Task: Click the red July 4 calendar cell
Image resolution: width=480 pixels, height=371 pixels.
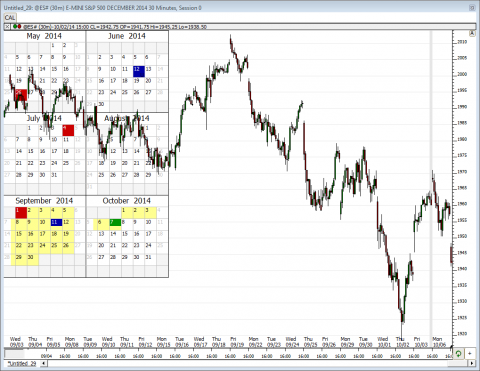Action: coord(68,130)
